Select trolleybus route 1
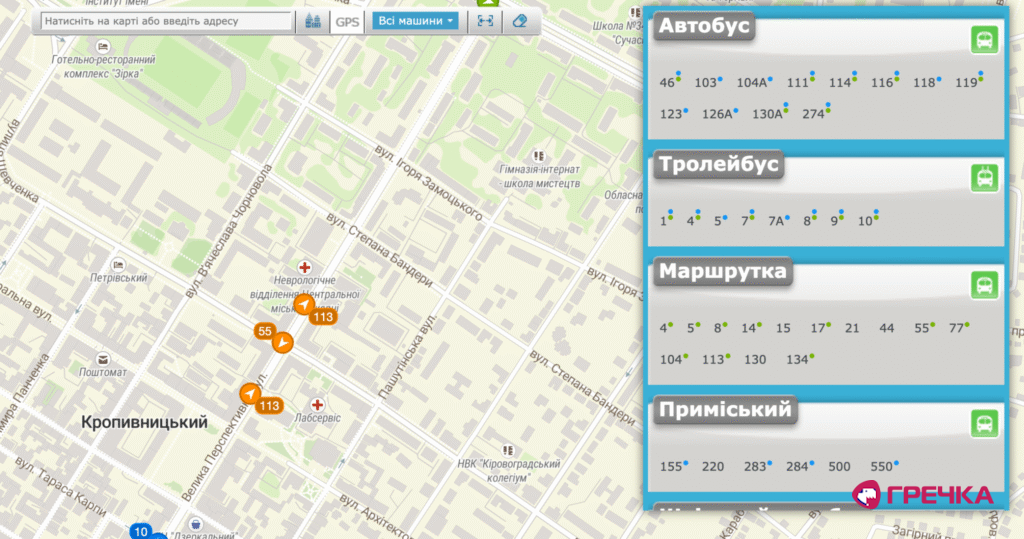The height and width of the screenshot is (539, 1024). 665,221
